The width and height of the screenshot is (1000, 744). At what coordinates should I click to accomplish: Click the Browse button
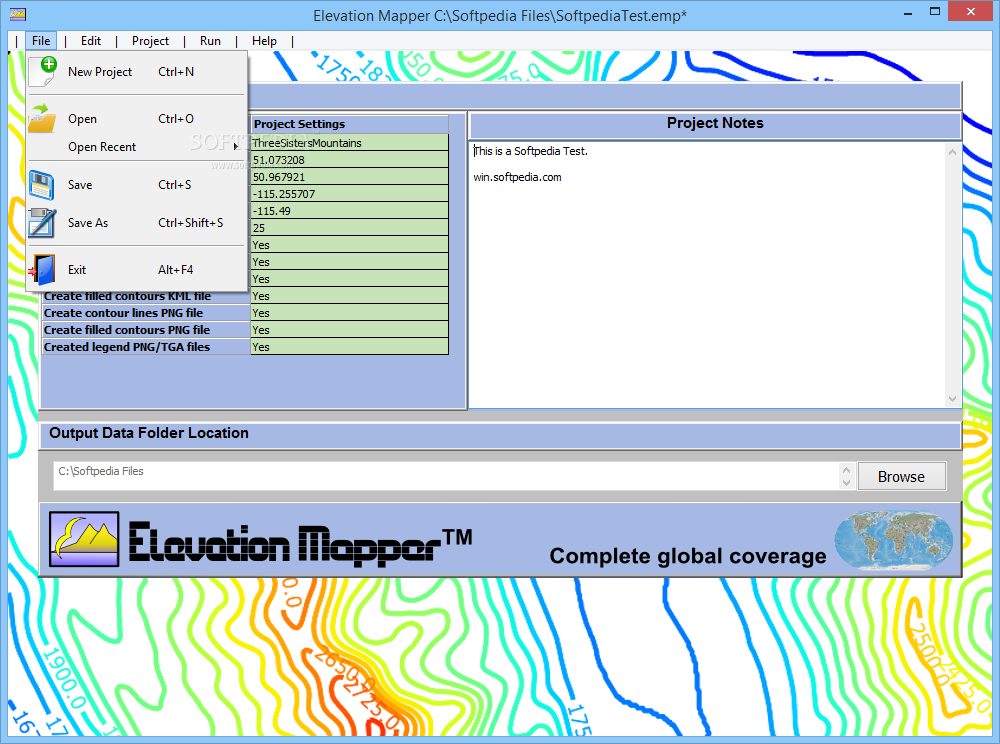[901, 476]
